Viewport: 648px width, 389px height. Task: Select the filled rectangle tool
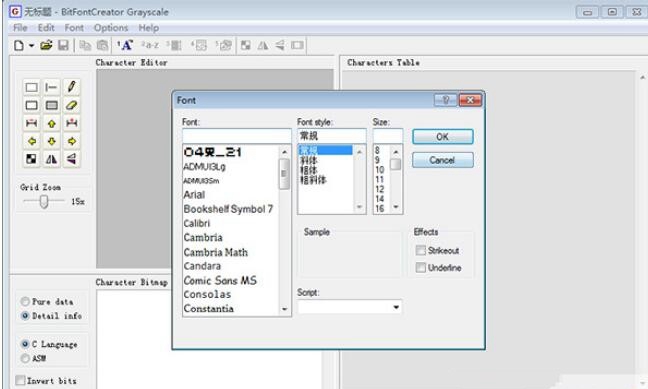pyautogui.click(x=52, y=105)
